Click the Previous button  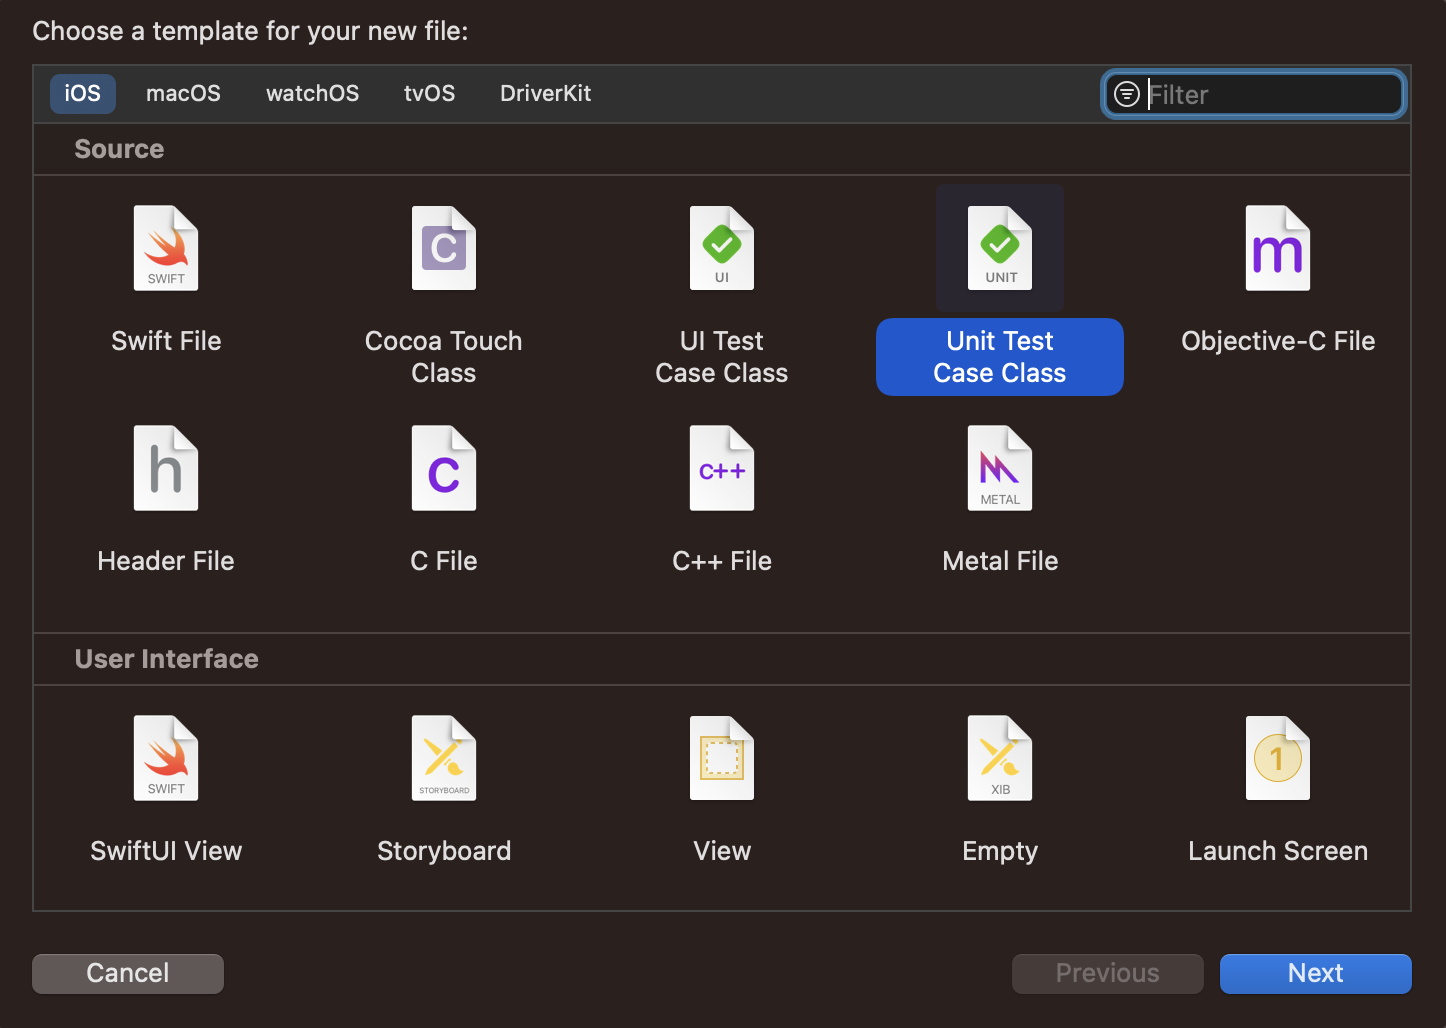coord(1107,973)
